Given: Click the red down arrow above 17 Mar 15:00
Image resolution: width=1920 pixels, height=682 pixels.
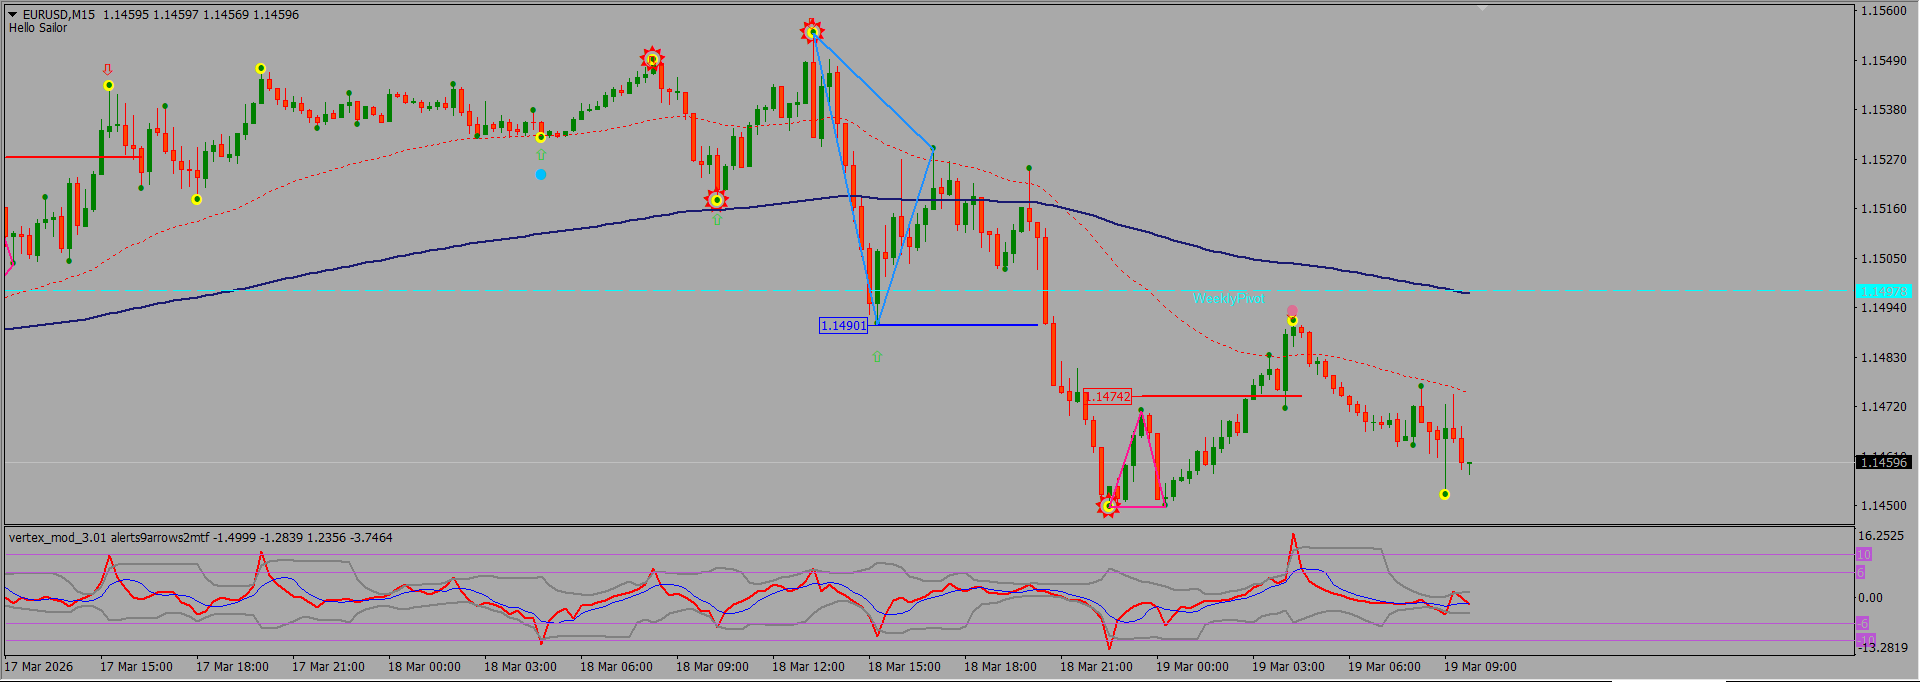Looking at the screenshot, I should point(108,70).
